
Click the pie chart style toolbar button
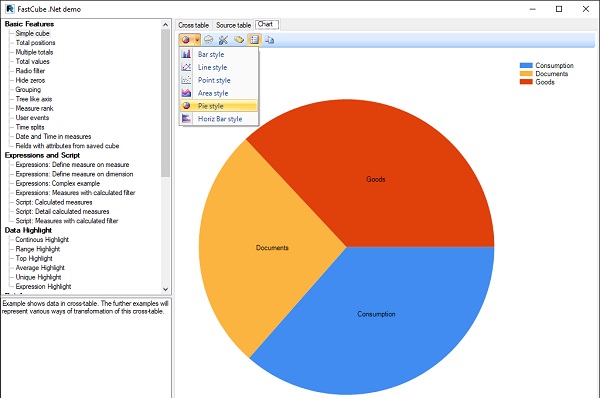186,40
